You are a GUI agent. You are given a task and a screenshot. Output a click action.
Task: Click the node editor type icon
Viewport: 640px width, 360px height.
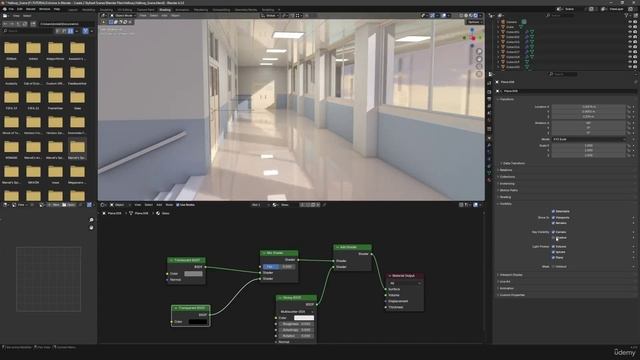[104, 205]
